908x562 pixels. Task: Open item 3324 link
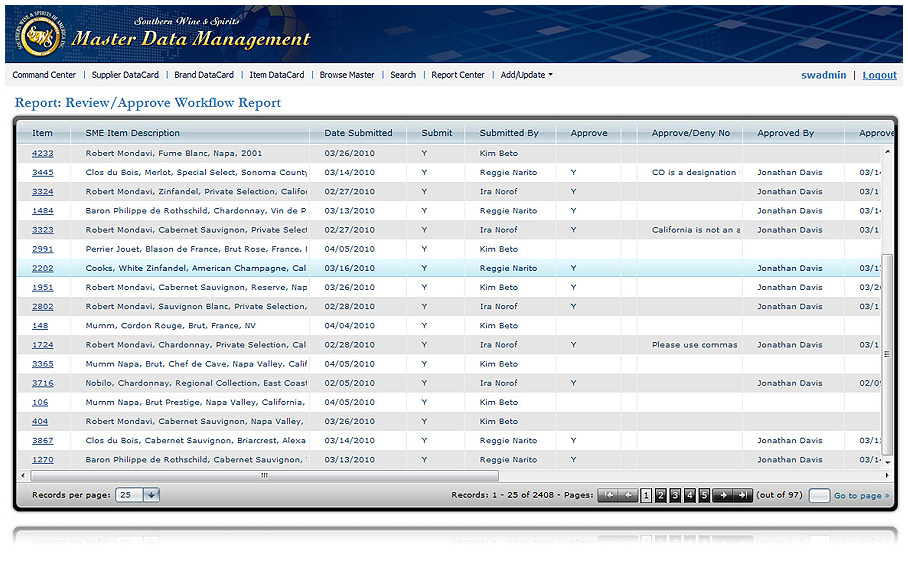(42, 192)
